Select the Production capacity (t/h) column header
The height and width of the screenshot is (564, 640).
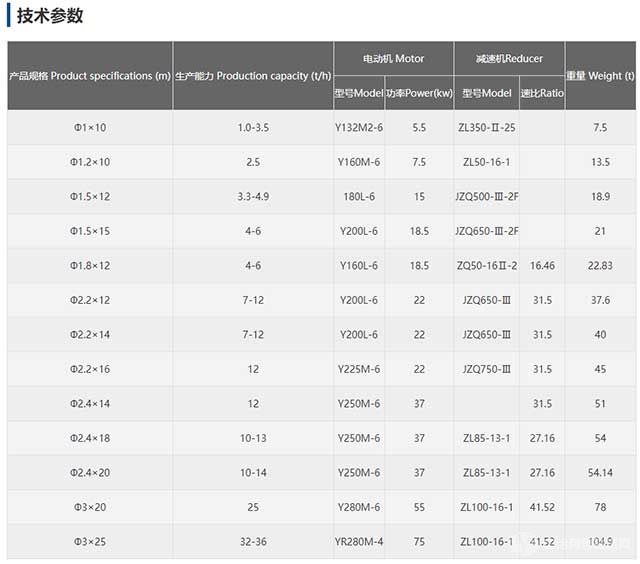tap(253, 76)
